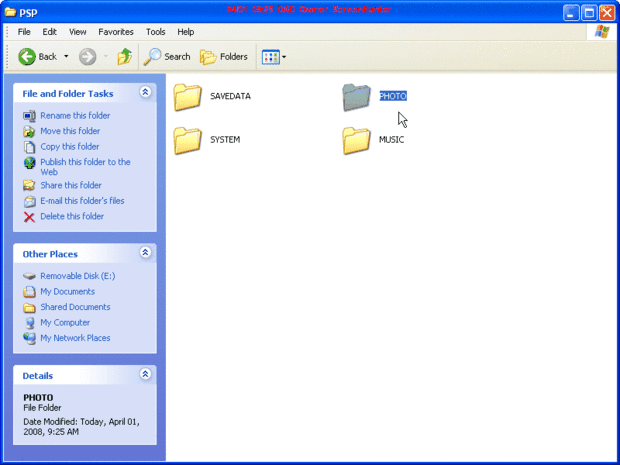Maximize the PSP window
Image resolution: width=620 pixels, height=465 pixels.
pos(589,13)
